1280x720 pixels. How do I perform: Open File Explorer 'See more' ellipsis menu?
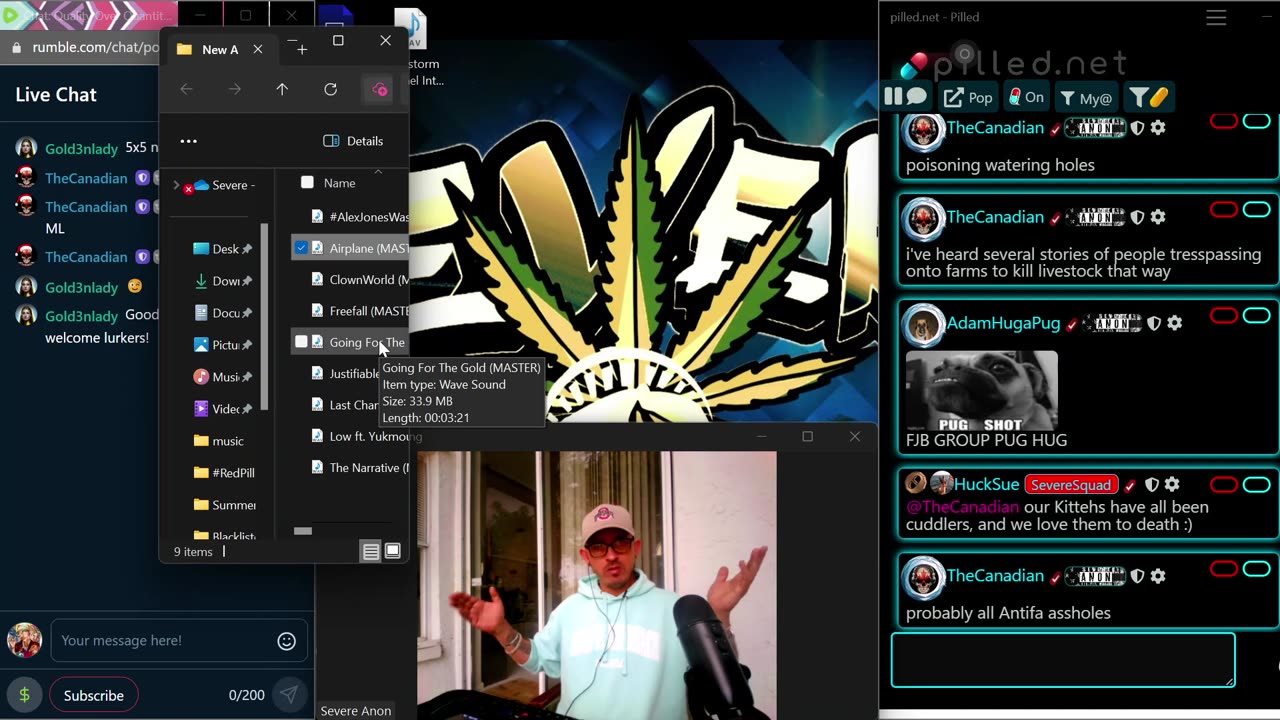188,141
